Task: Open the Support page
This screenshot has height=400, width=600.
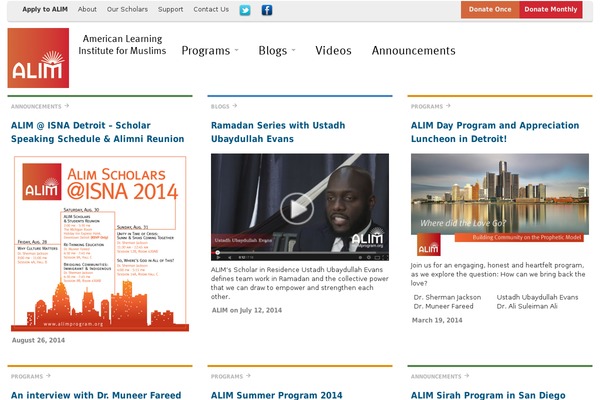Action: 171,9
